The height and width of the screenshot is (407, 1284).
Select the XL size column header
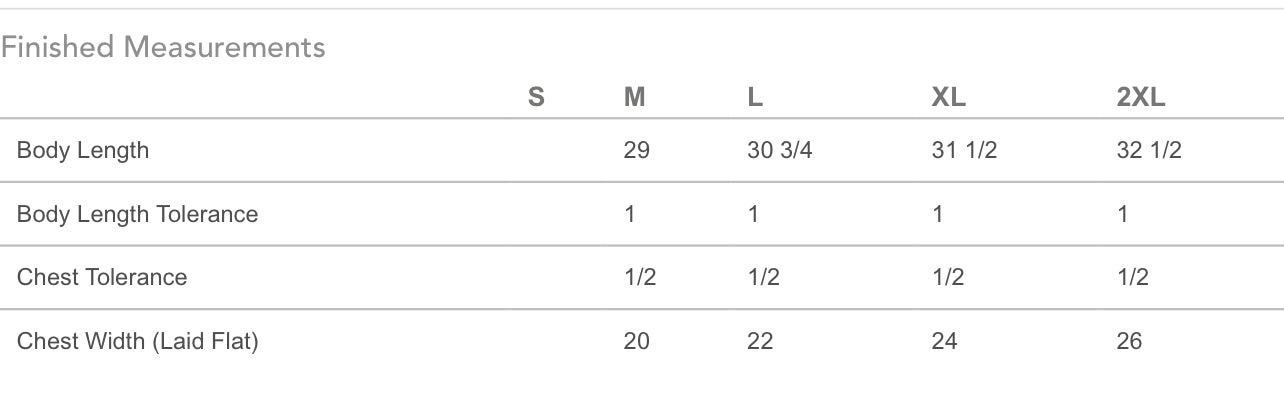coord(948,97)
